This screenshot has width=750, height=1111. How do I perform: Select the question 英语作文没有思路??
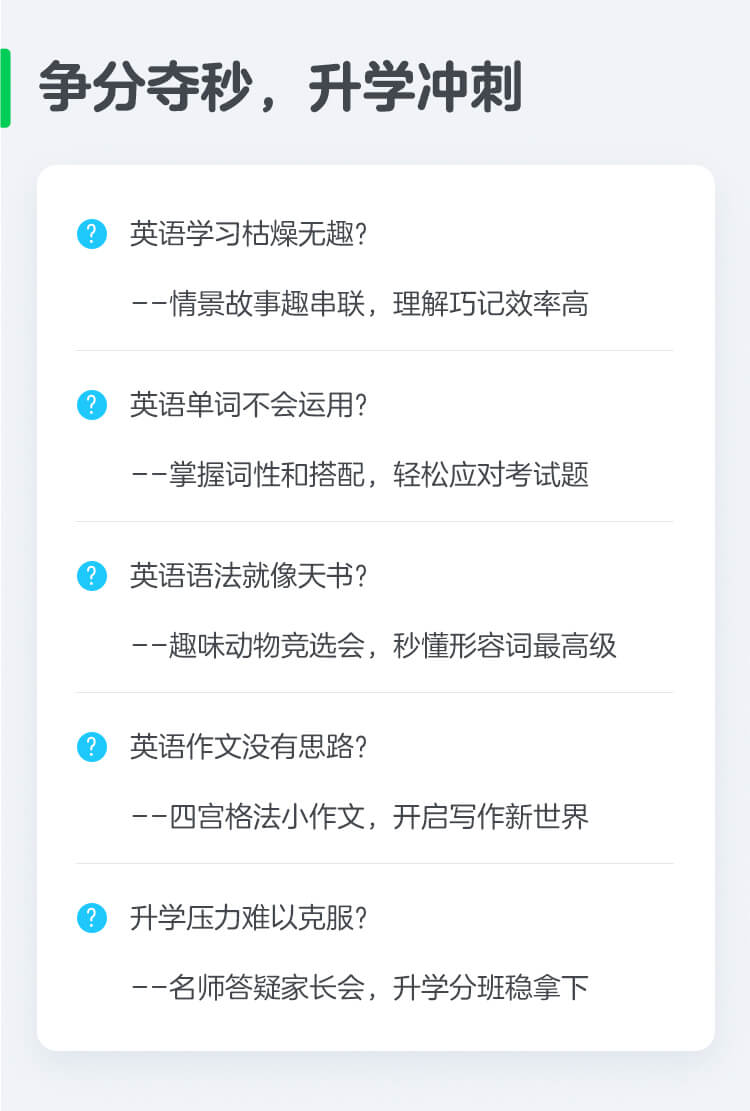point(249,747)
